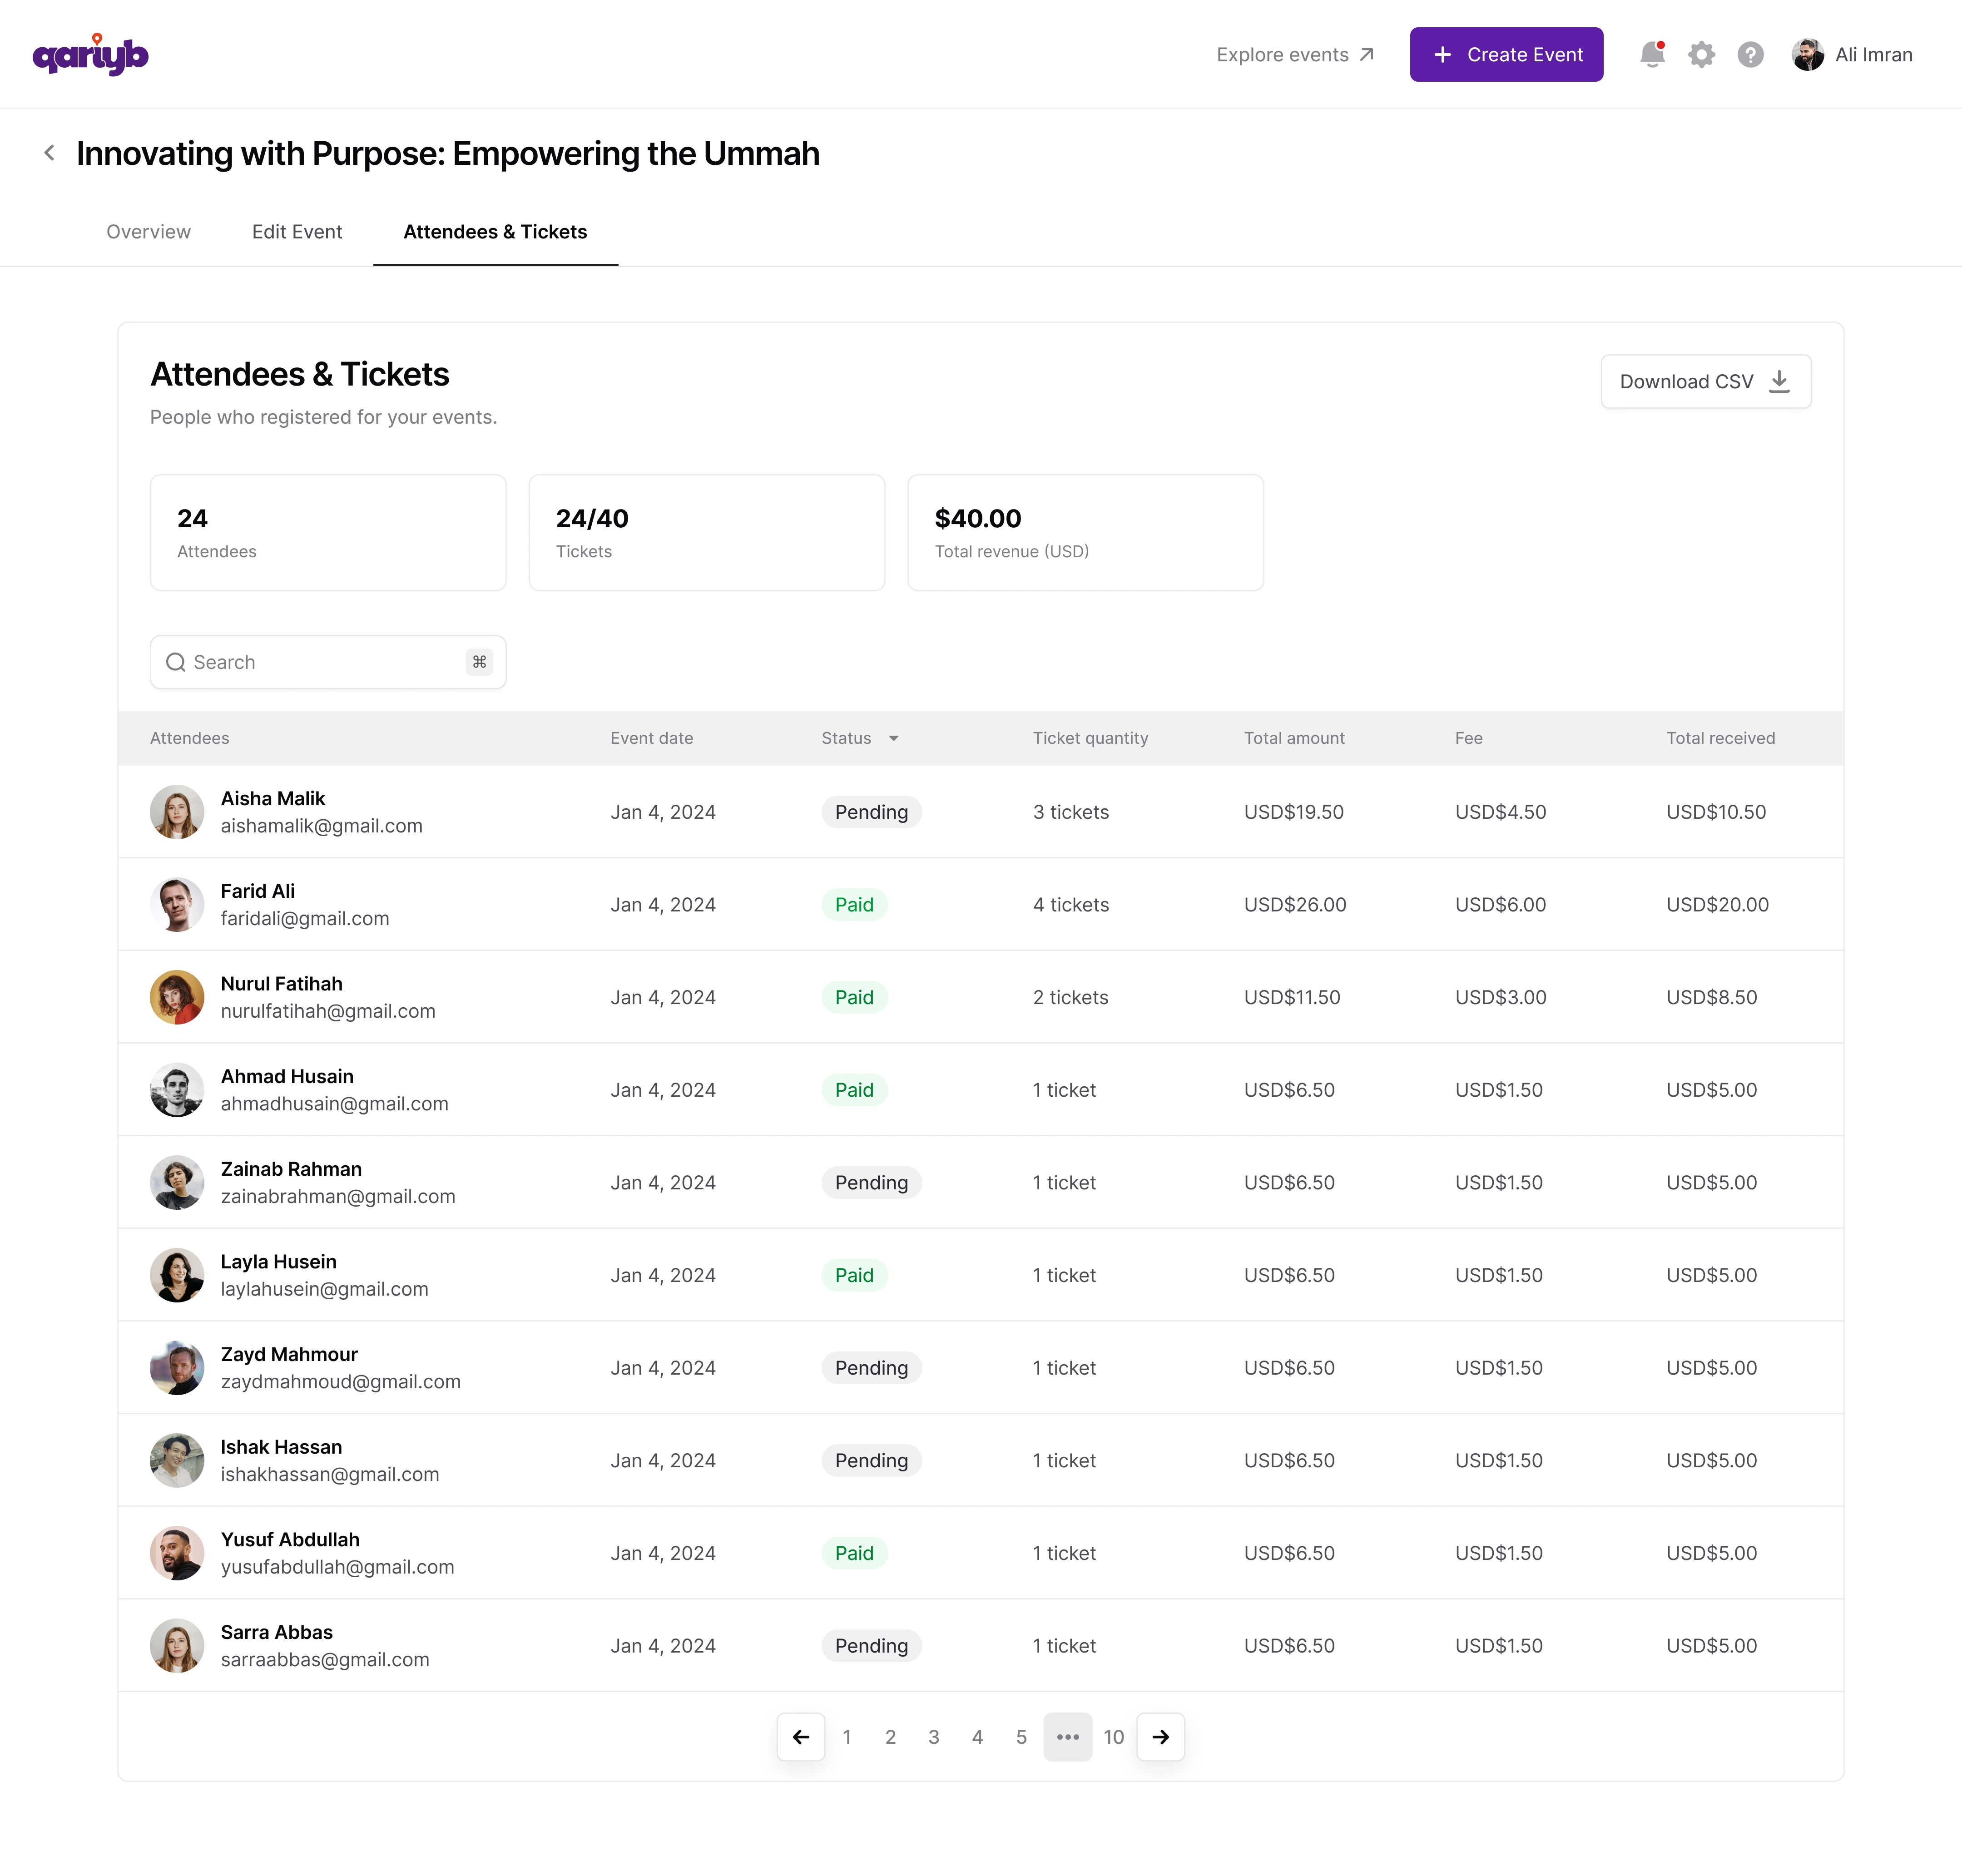Click the qariyb logo
The height and width of the screenshot is (1876, 1962).
point(90,54)
